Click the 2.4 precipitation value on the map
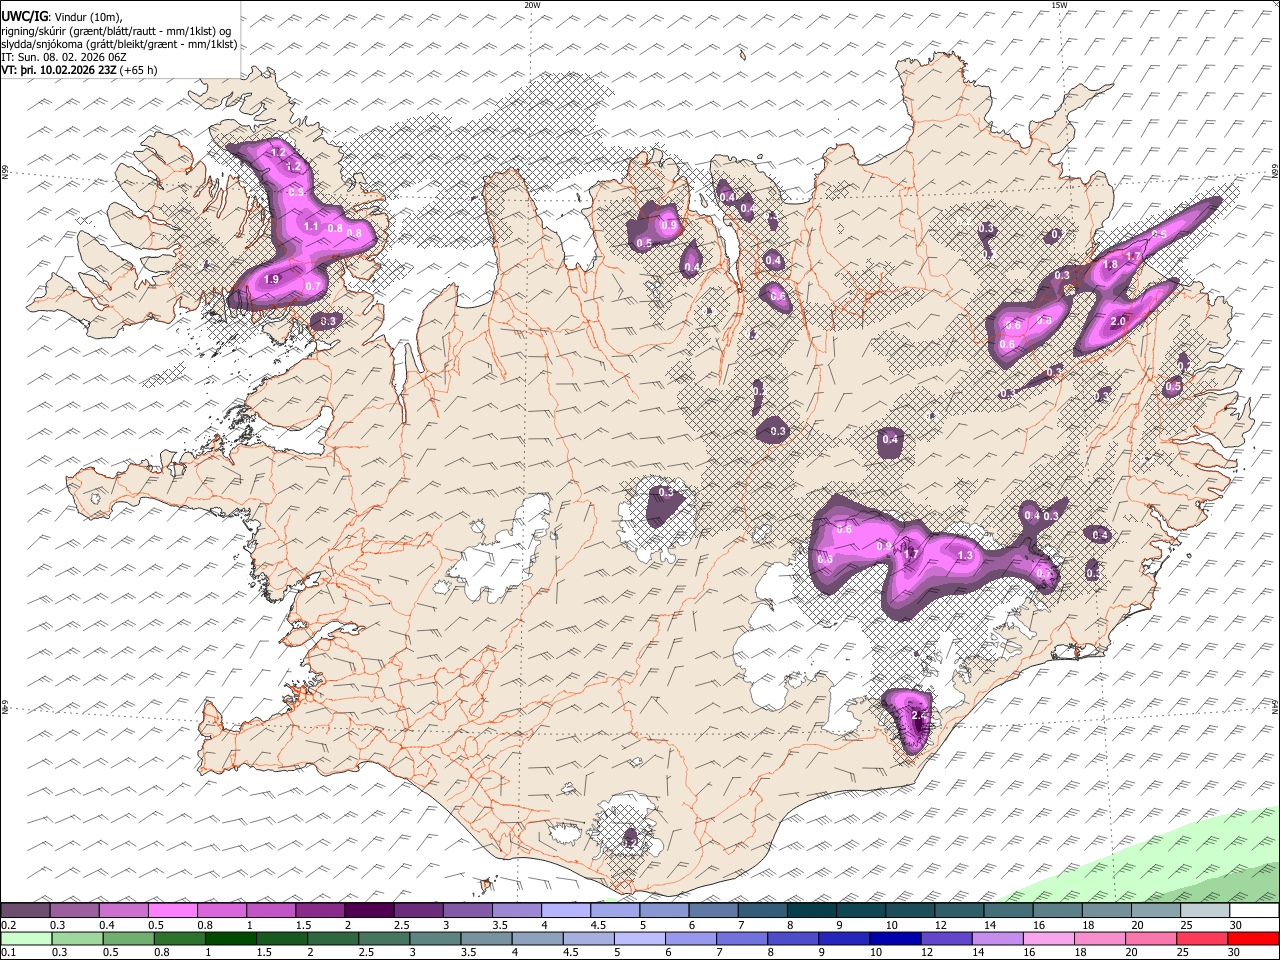1280x960 pixels. [x=921, y=716]
